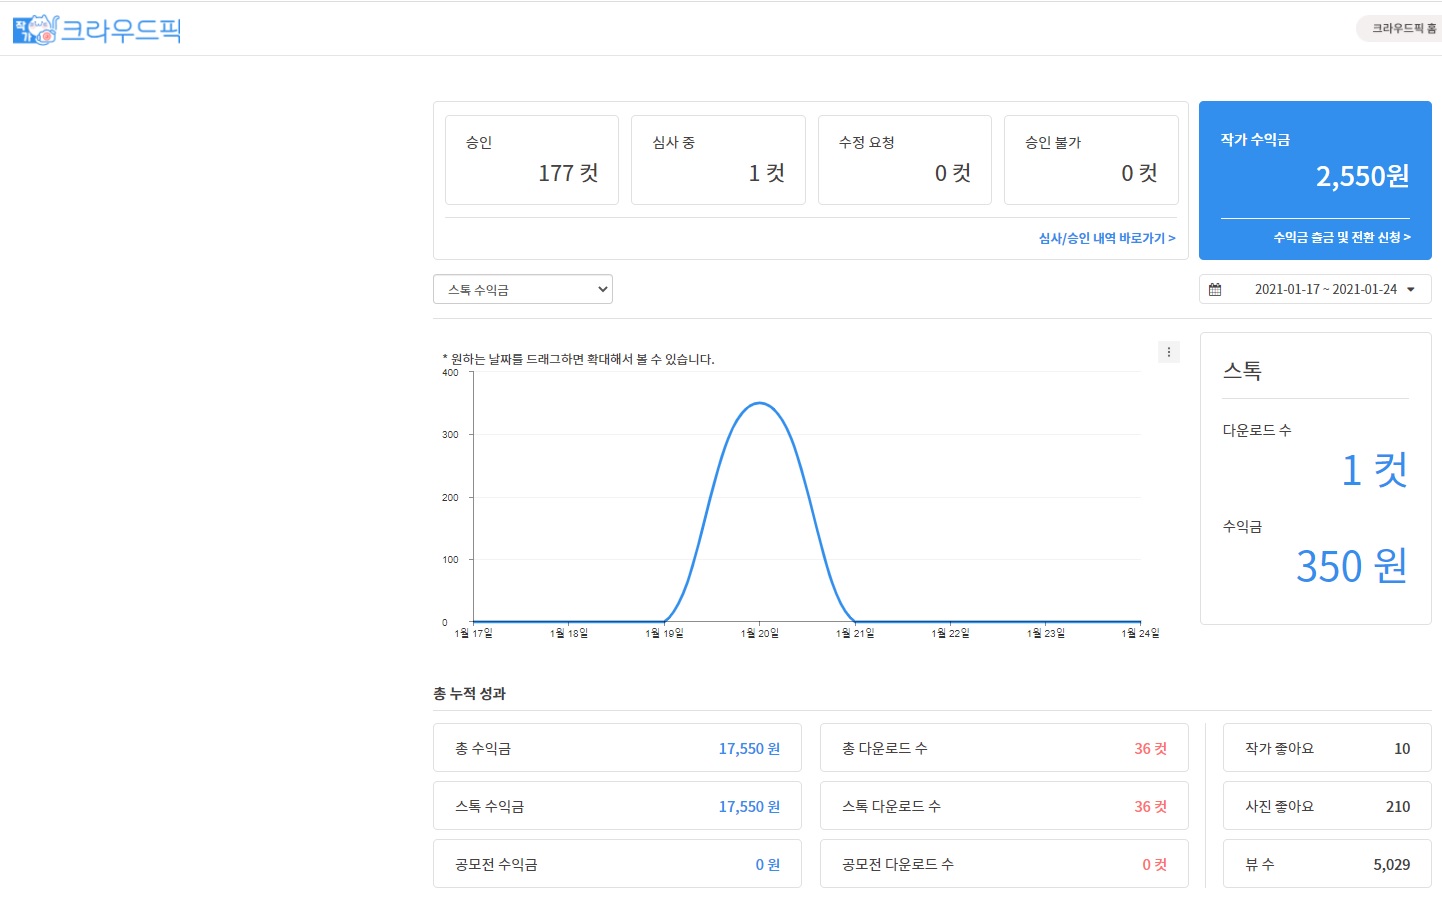
Task: Click the 스톡 수익금 17,550 원 row
Action: pos(617,806)
